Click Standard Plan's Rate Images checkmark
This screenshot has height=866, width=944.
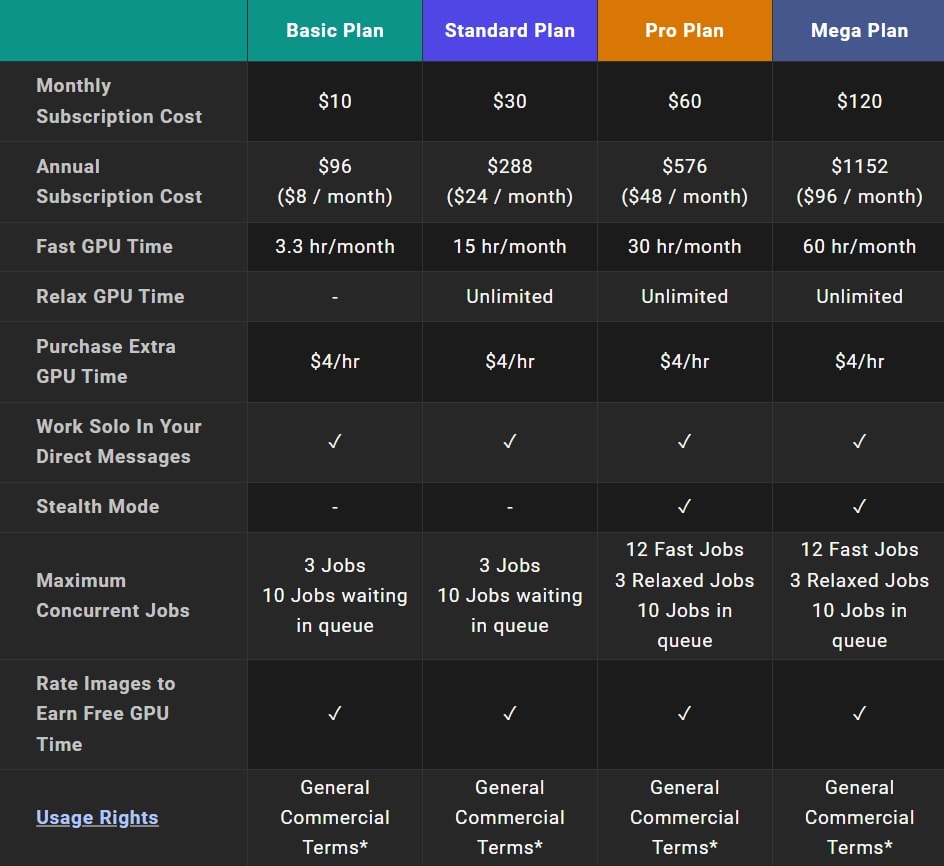[x=510, y=714]
